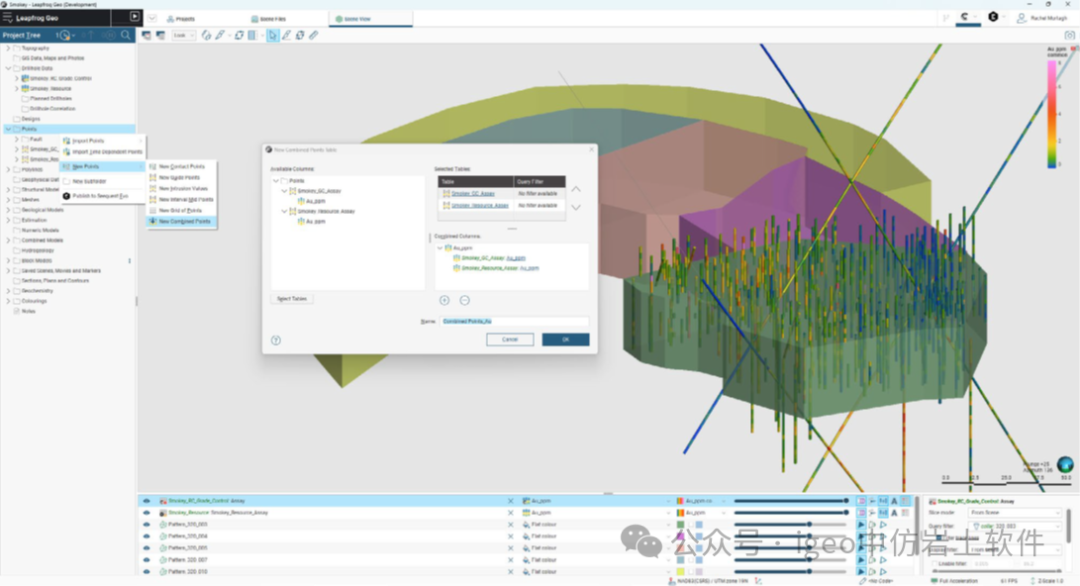This screenshot has width=1080, height=586.
Task: Click the Select Tables button
Action: click(292, 299)
